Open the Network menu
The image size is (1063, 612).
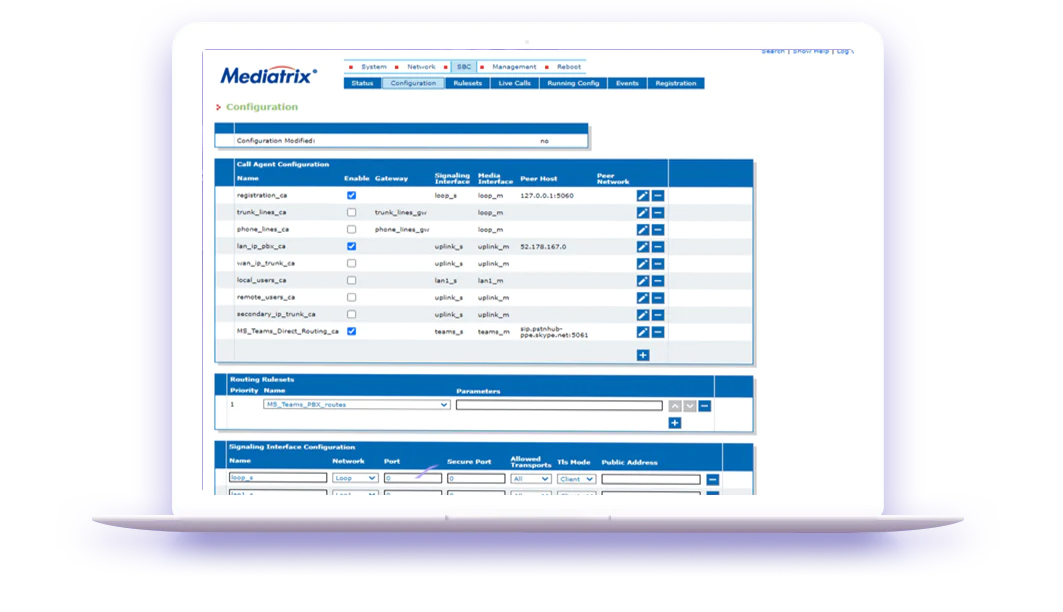coord(421,67)
